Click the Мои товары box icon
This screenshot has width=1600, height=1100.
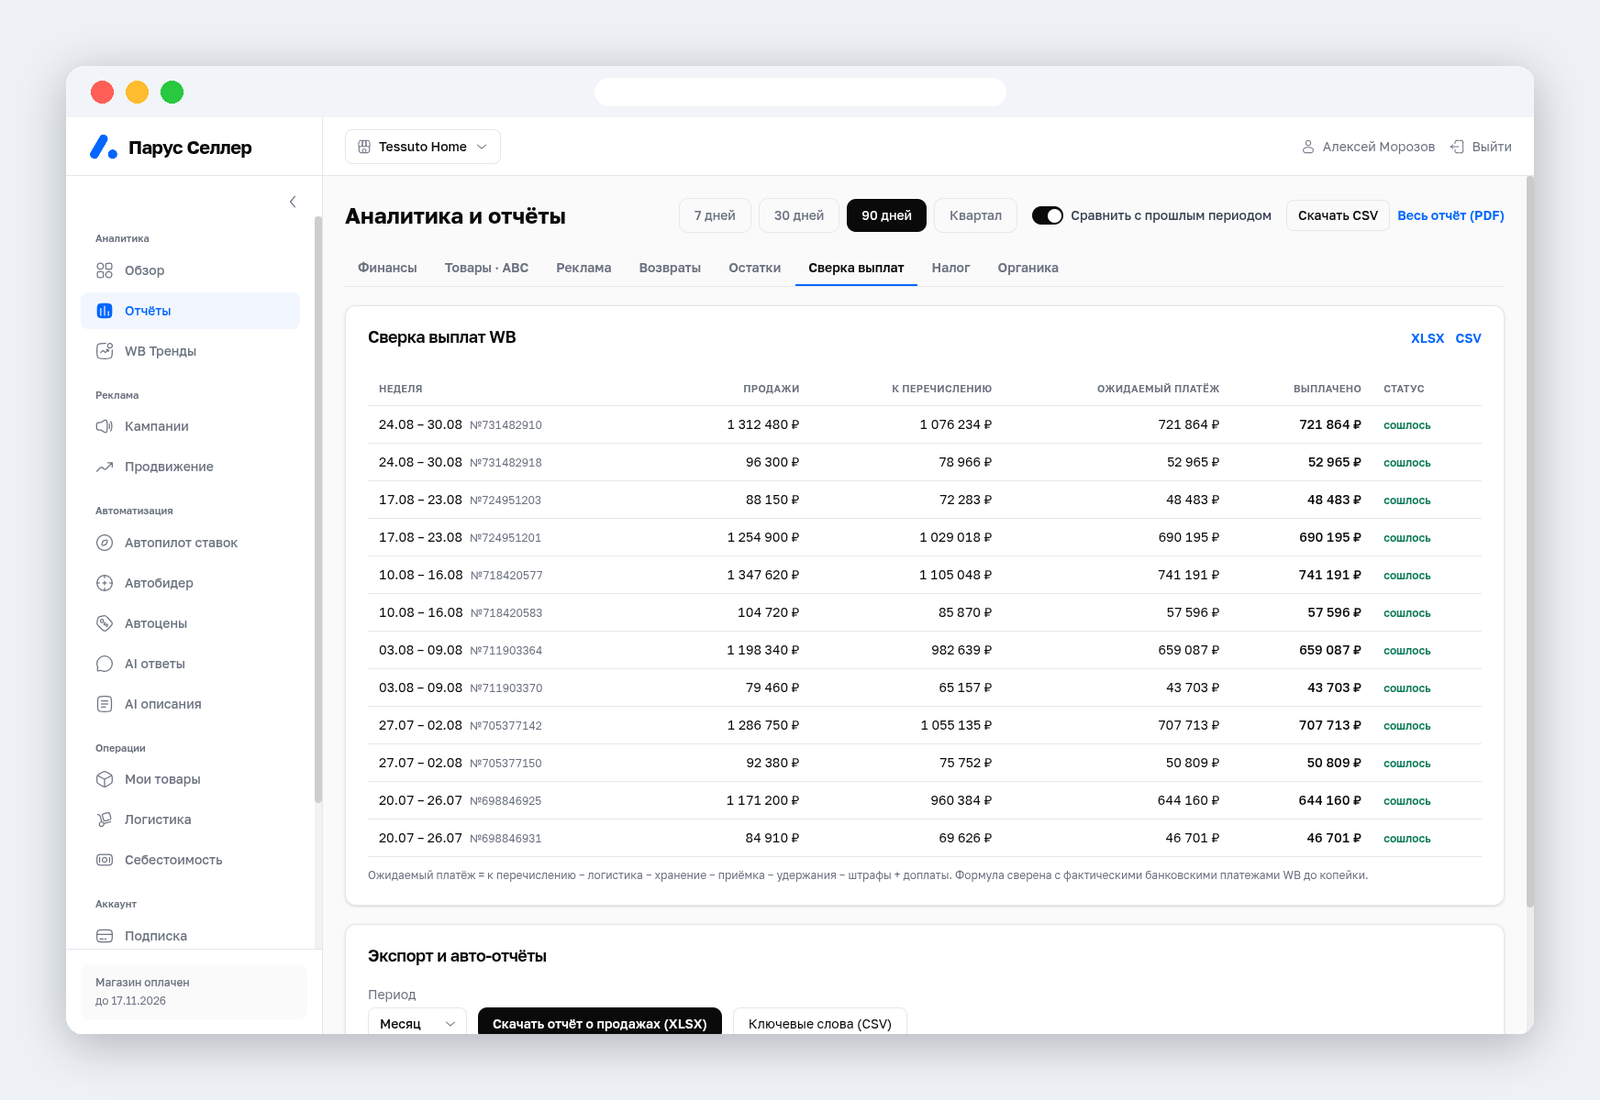(104, 779)
